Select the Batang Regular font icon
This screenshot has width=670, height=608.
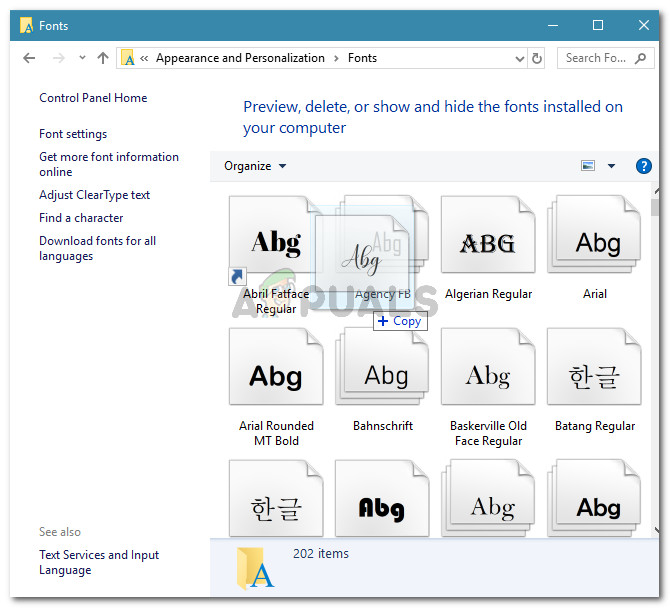594,367
